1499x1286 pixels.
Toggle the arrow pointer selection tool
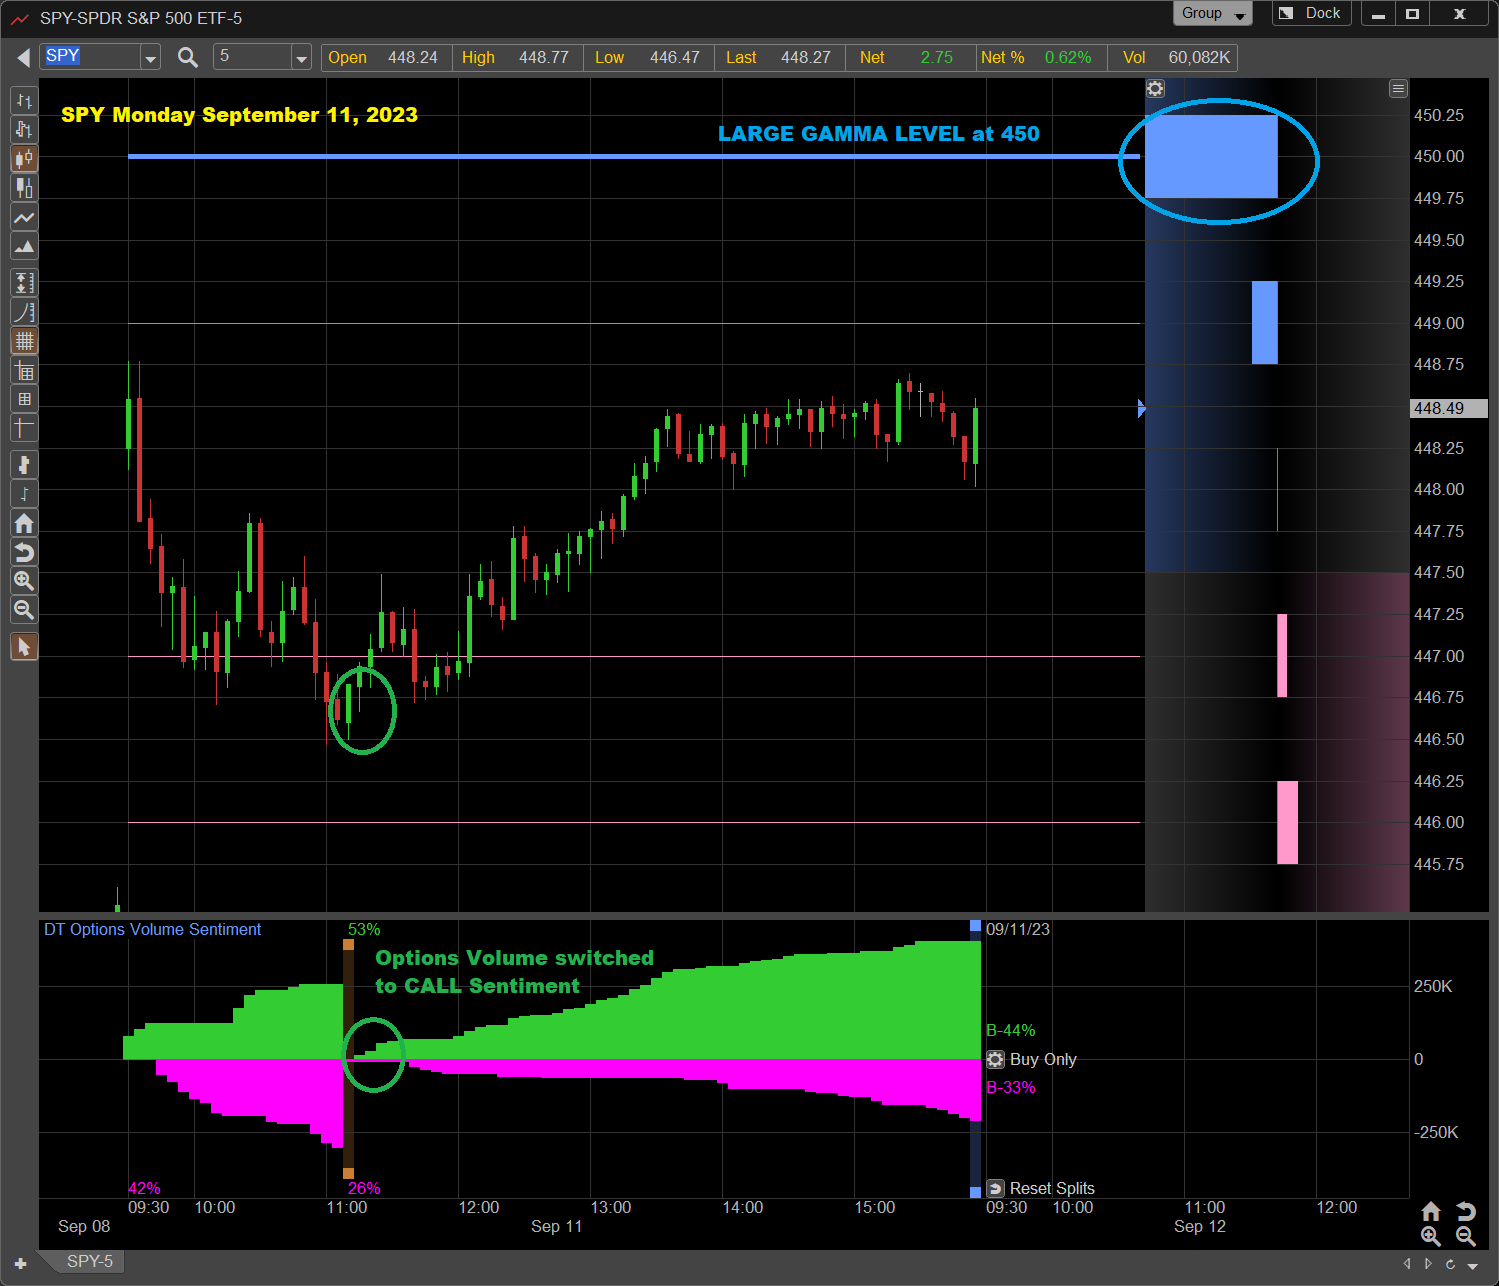point(24,647)
